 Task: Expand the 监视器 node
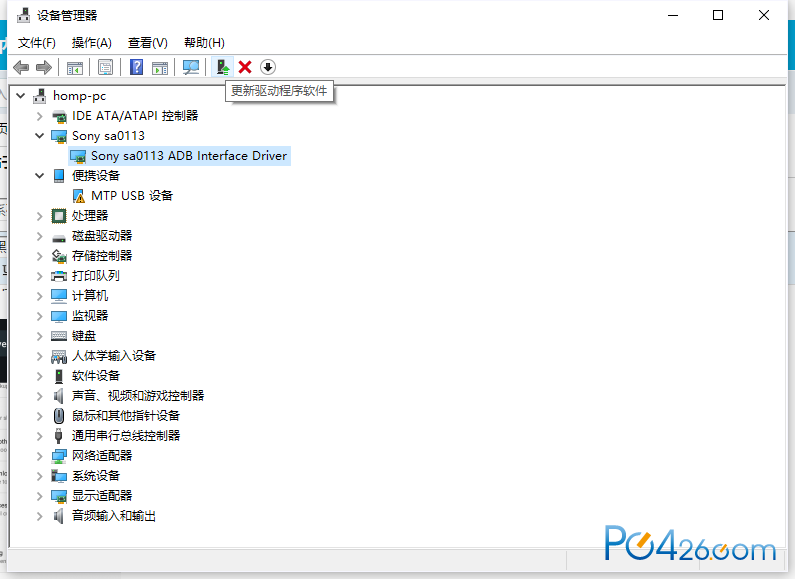(40, 316)
